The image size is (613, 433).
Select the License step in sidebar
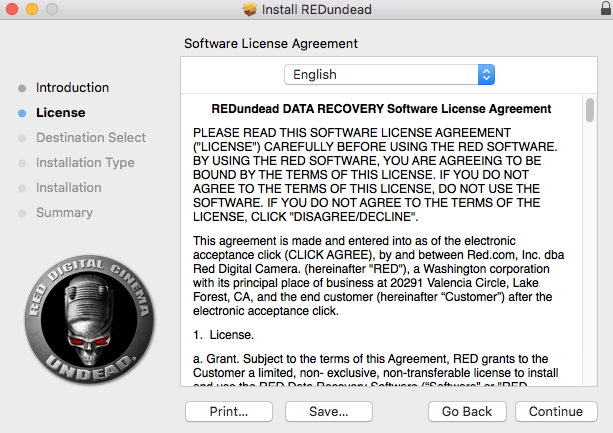[61, 113]
